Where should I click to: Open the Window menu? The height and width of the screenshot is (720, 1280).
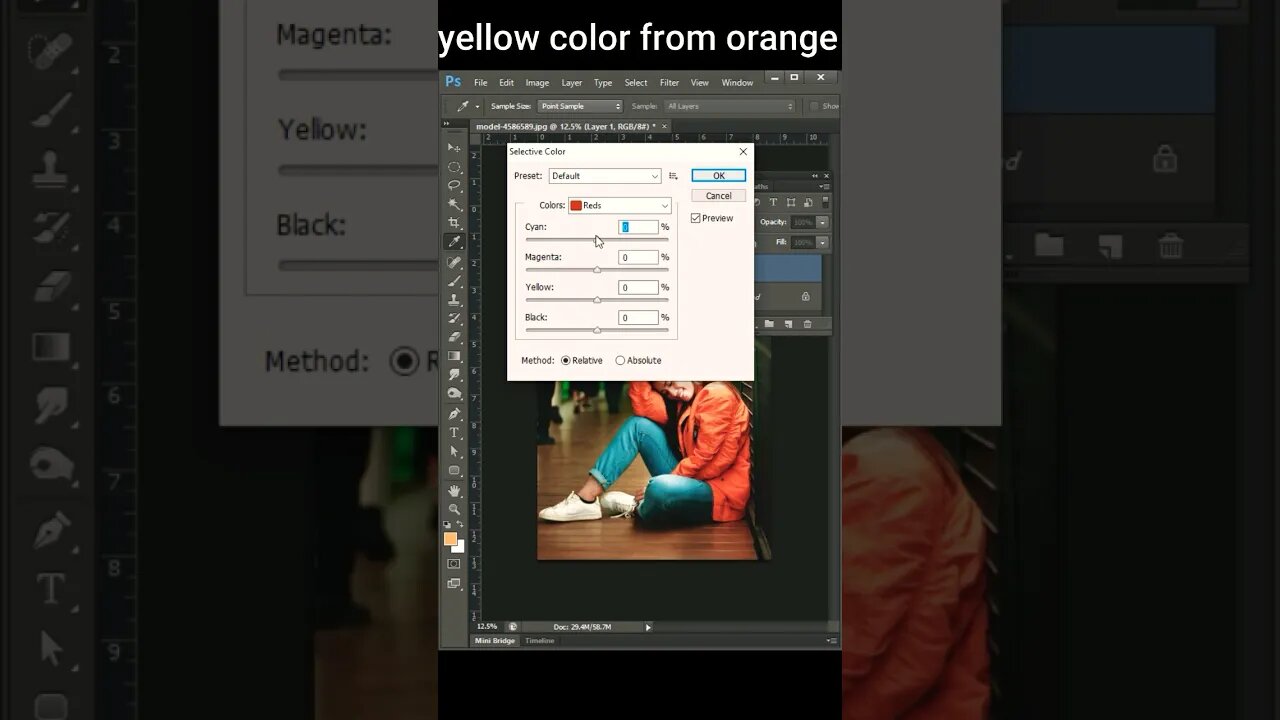(x=737, y=83)
